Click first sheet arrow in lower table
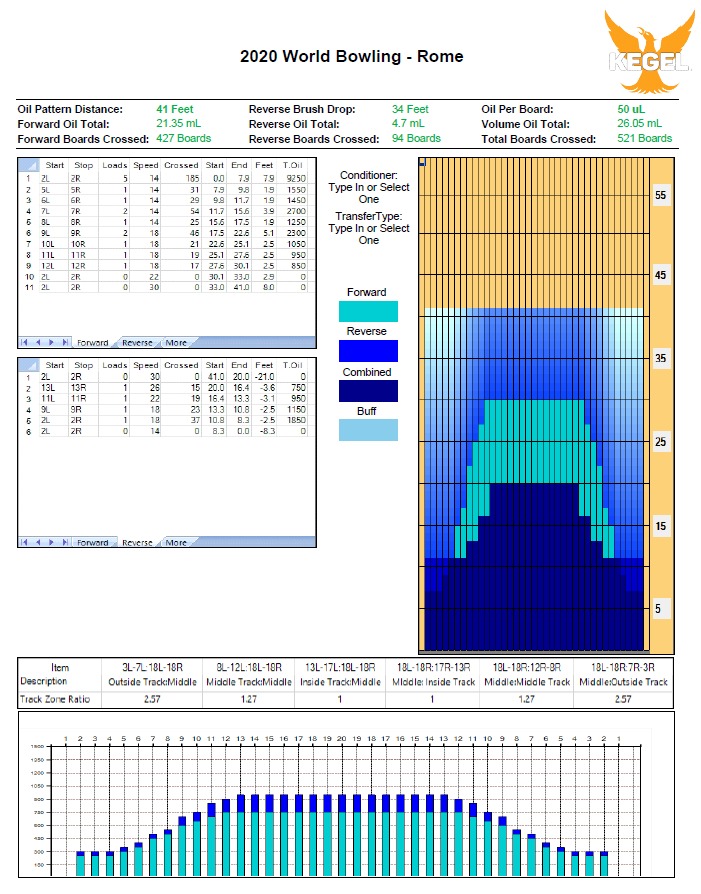 tap(26, 542)
